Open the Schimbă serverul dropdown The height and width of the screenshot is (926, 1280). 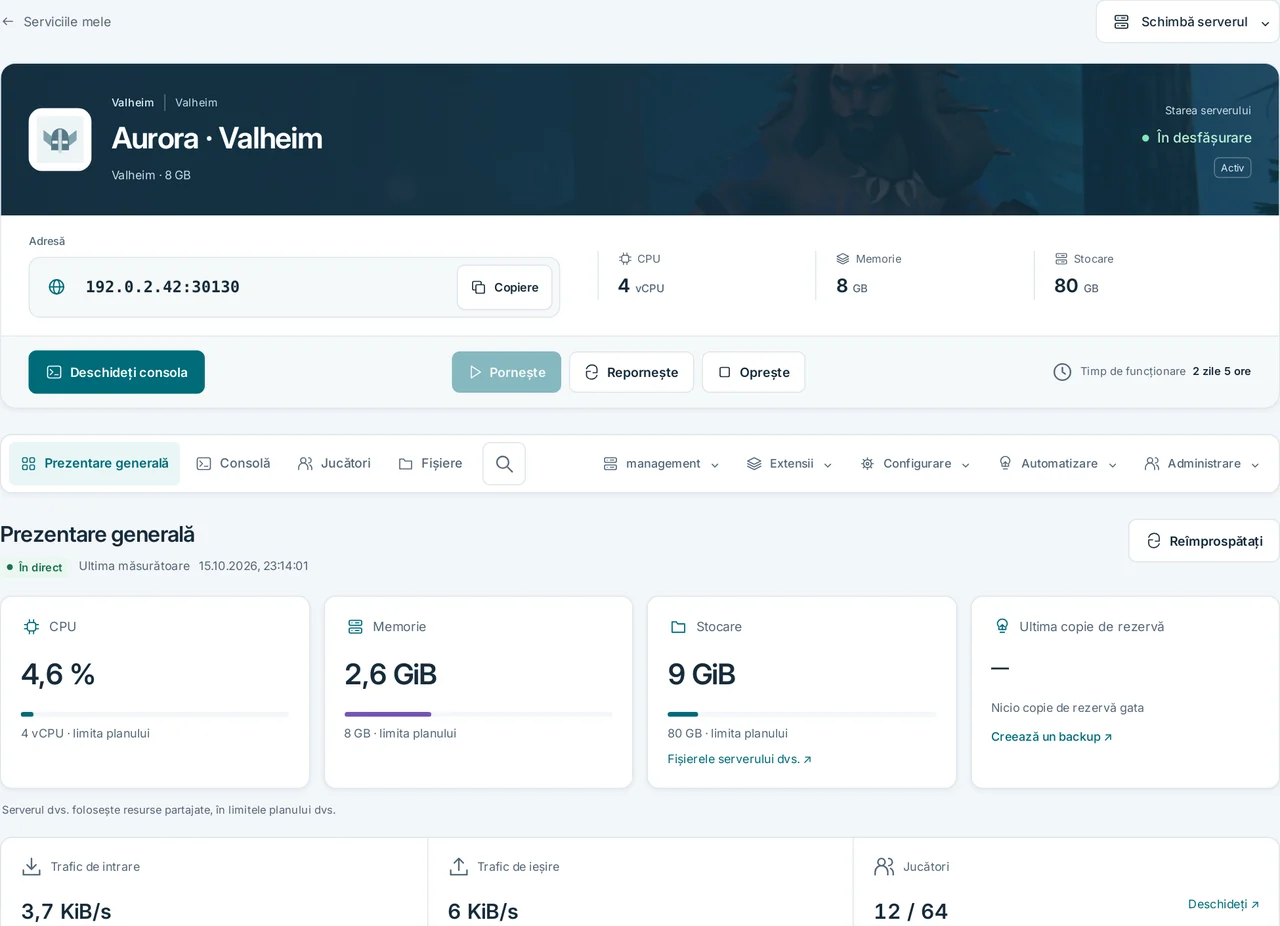pyautogui.click(x=1188, y=21)
